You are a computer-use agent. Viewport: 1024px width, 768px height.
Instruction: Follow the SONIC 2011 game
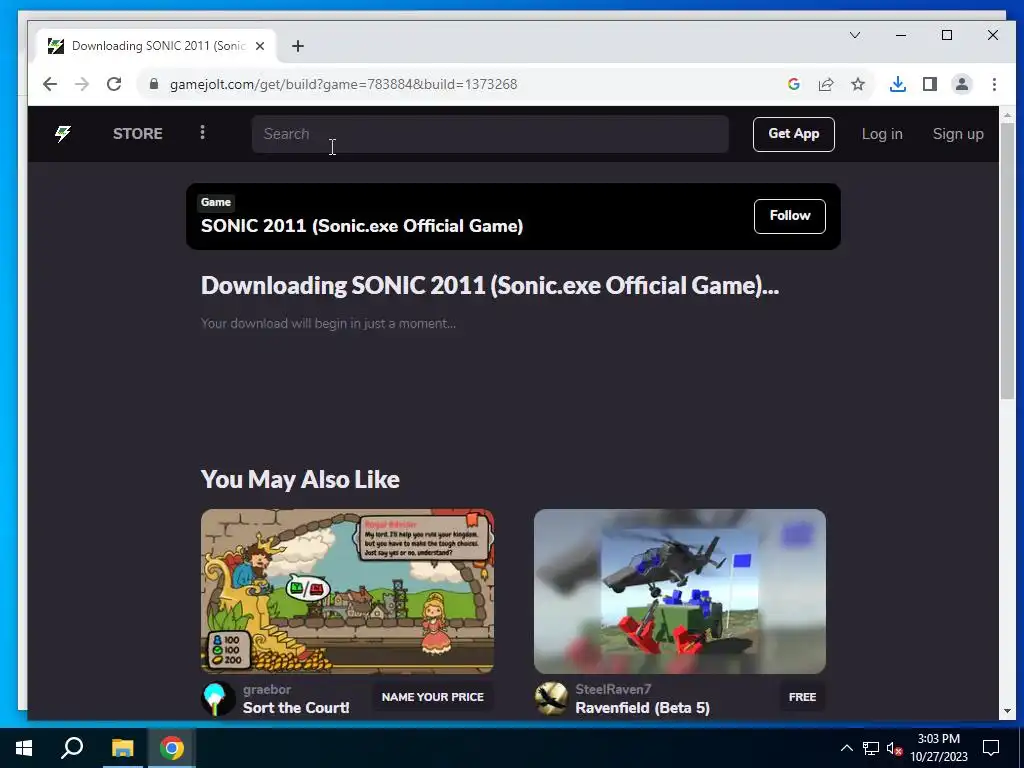click(x=790, y=216)
